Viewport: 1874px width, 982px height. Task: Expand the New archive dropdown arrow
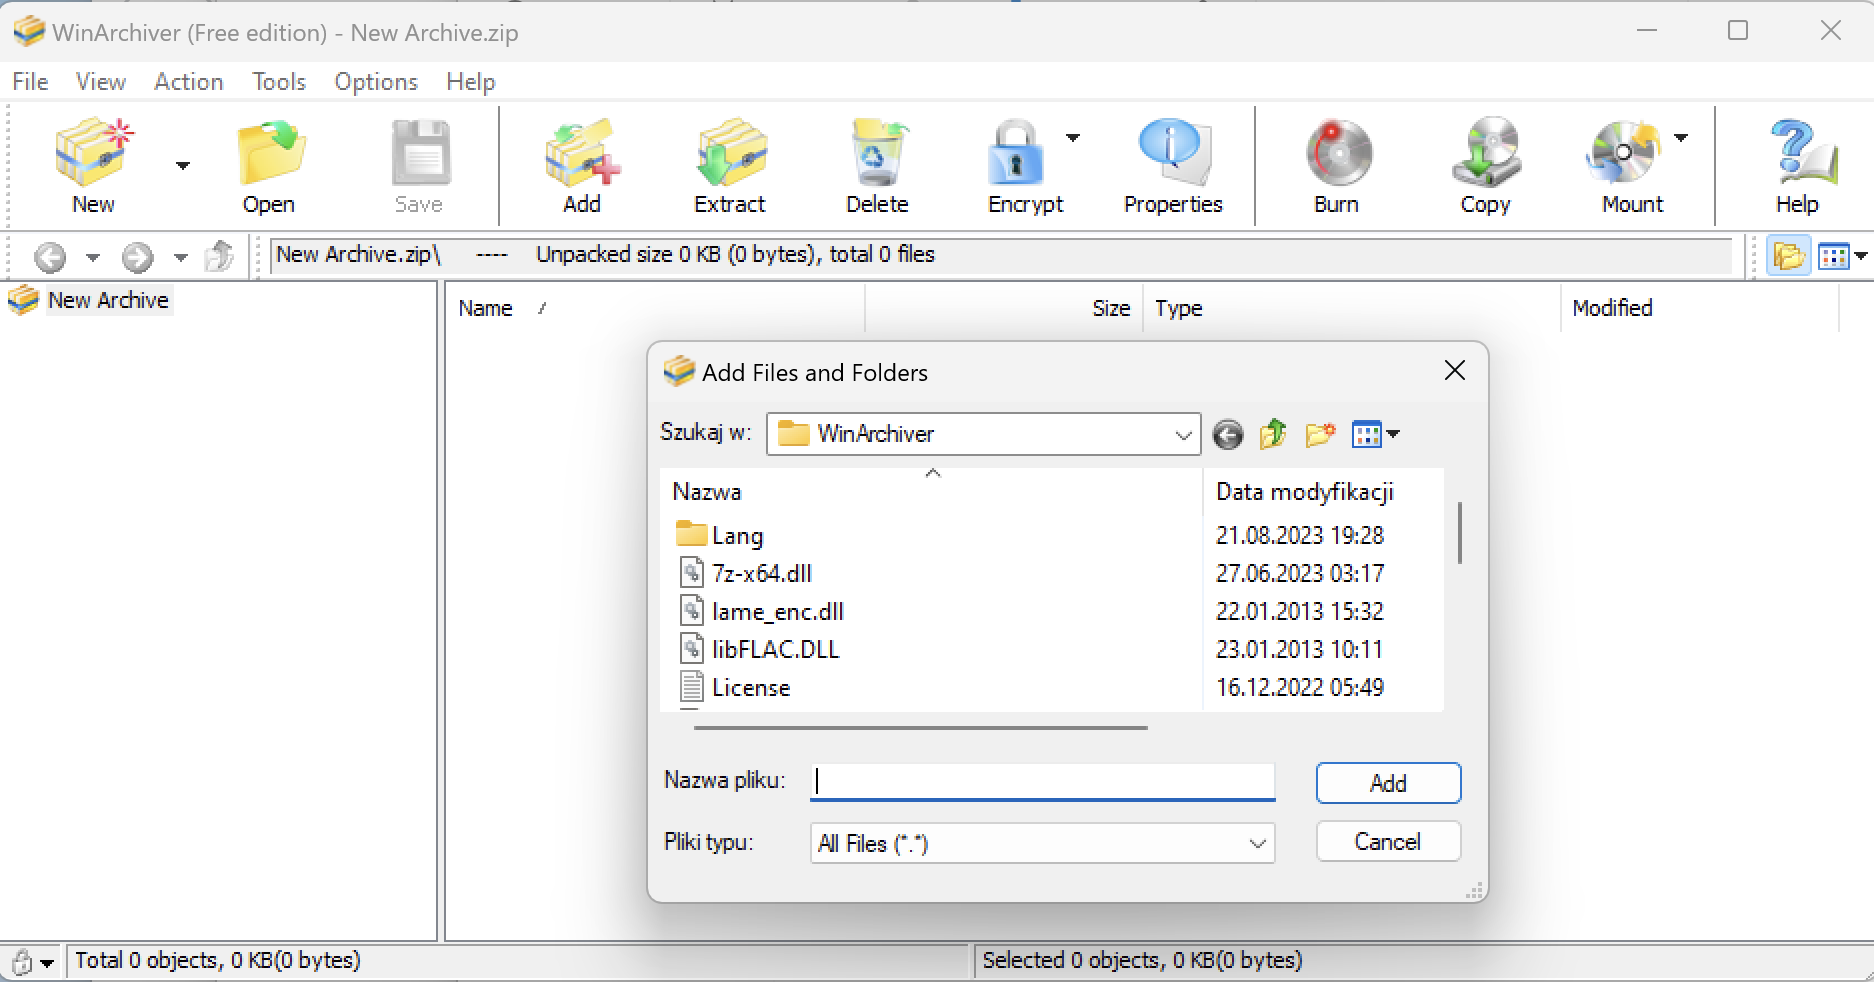pyautogui.click(x=183, y=166)
